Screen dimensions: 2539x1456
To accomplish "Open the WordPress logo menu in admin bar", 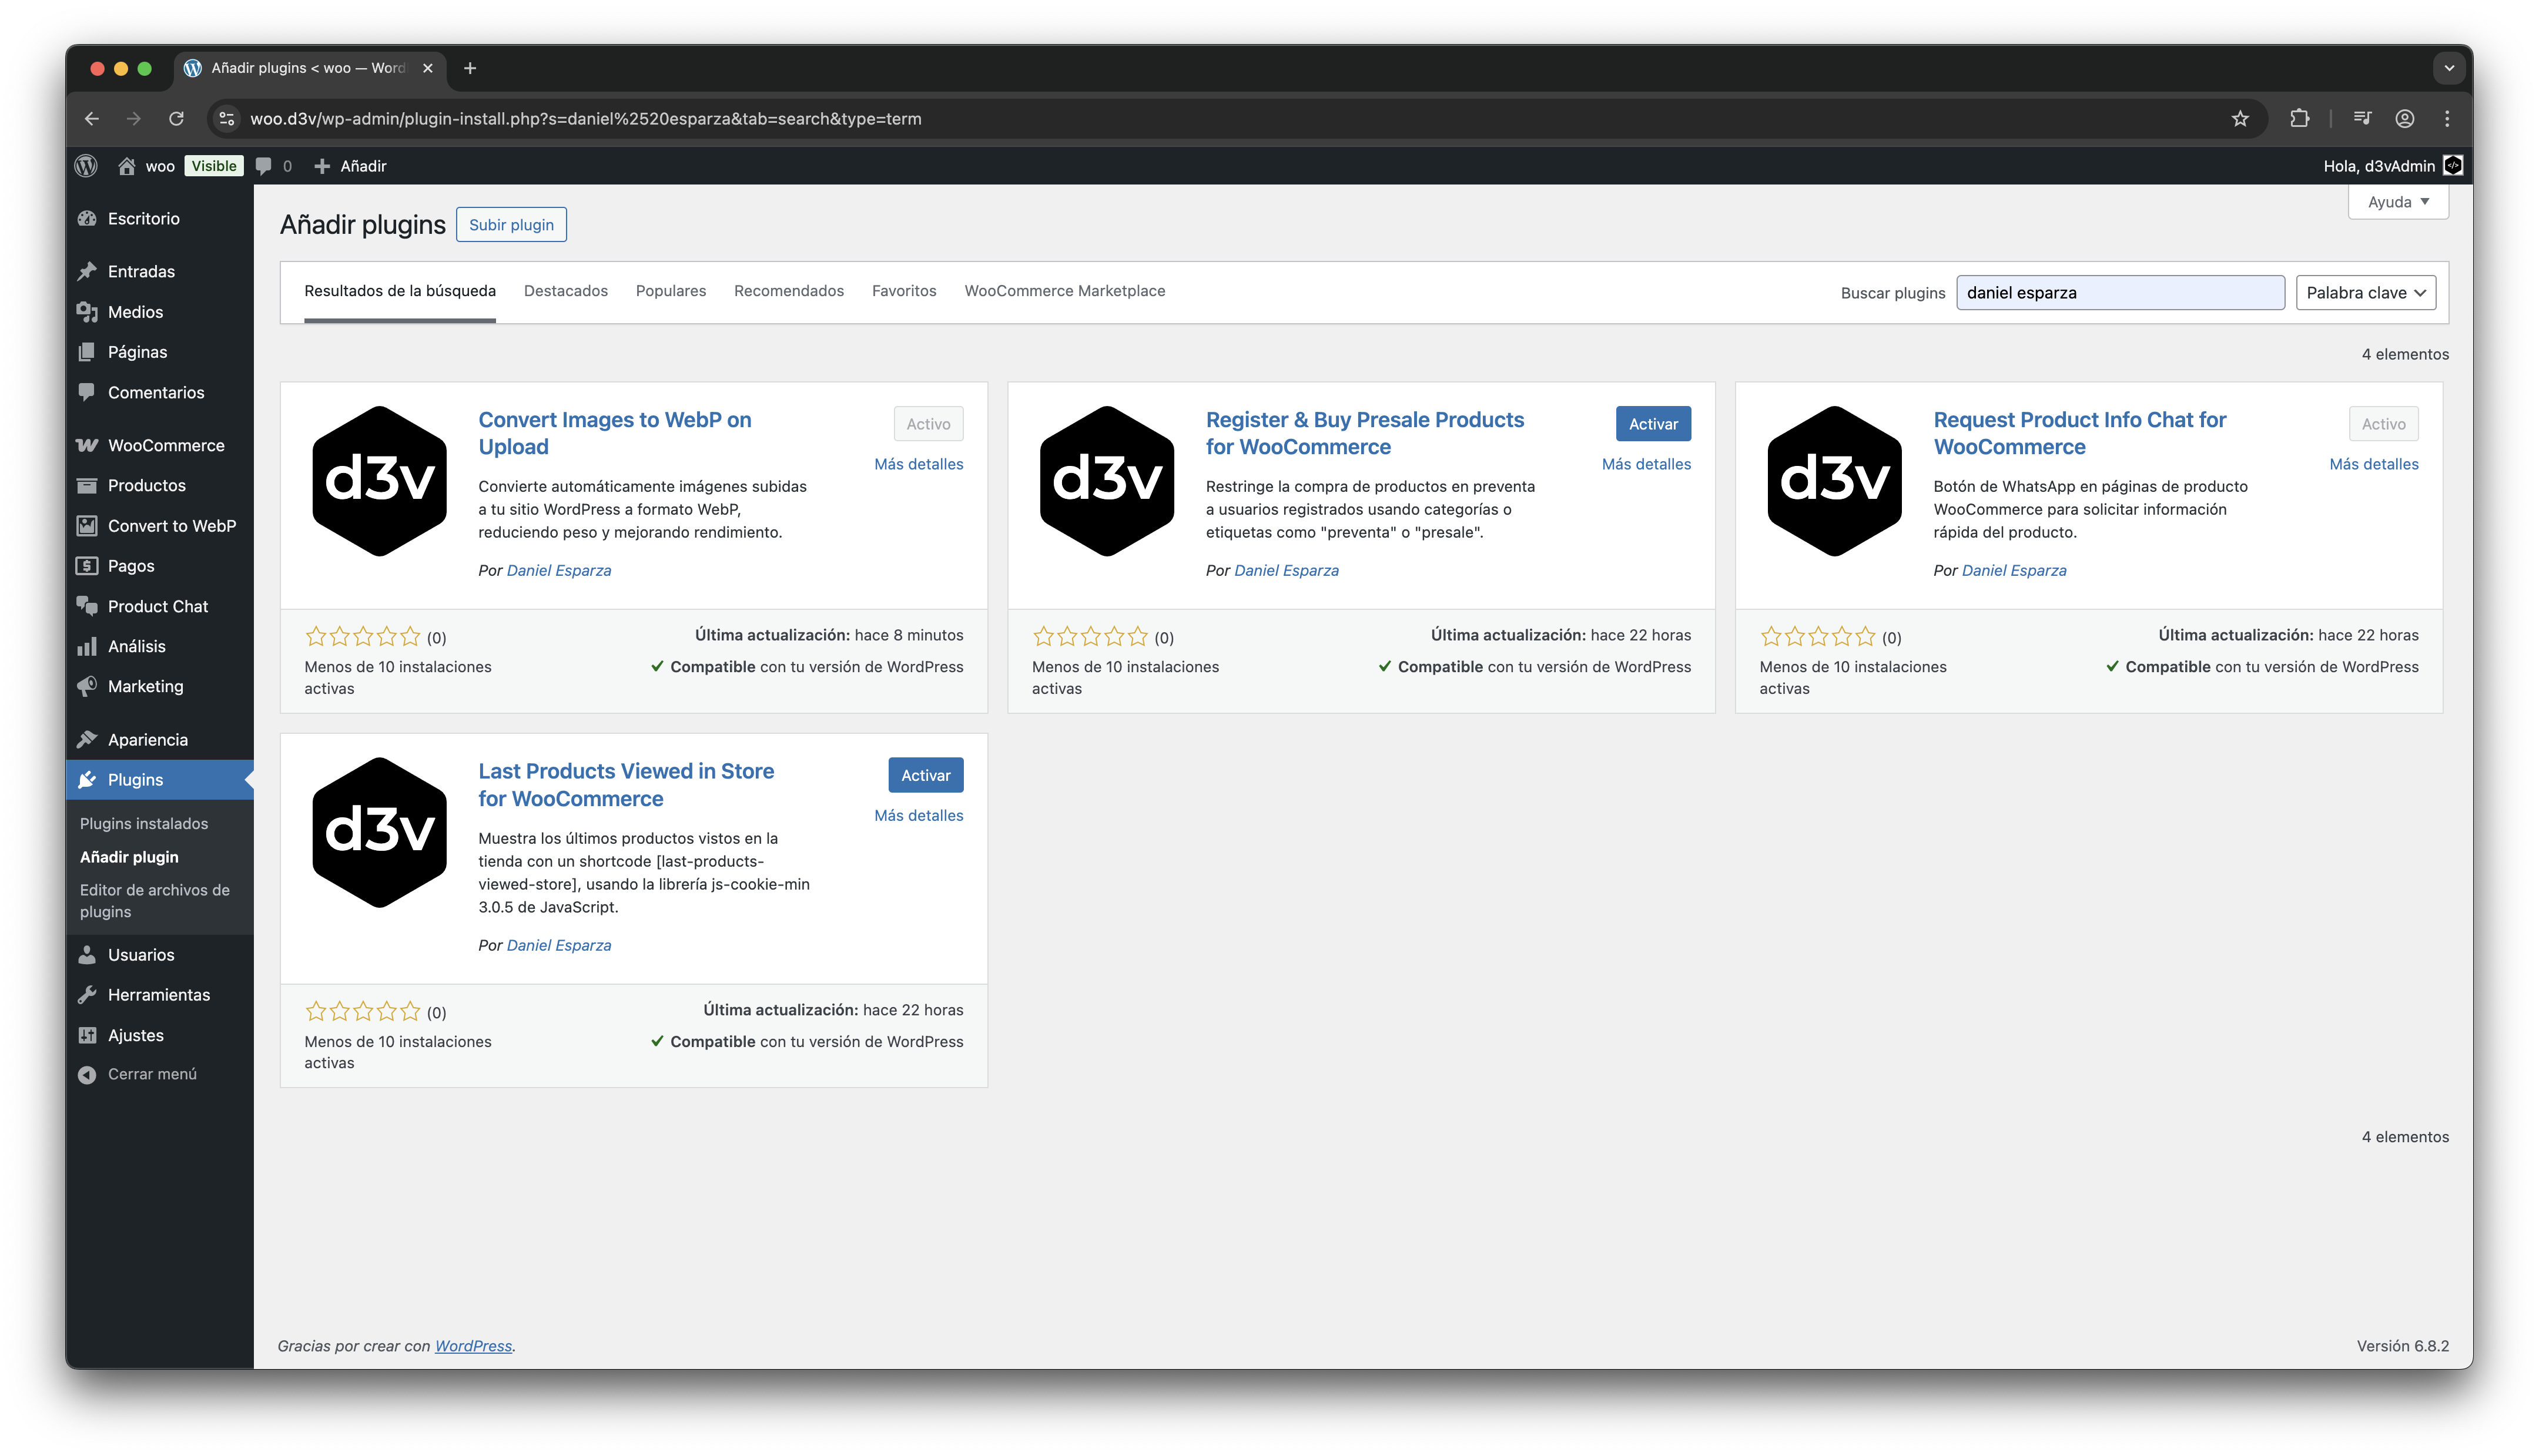I will tap(87, 166).
